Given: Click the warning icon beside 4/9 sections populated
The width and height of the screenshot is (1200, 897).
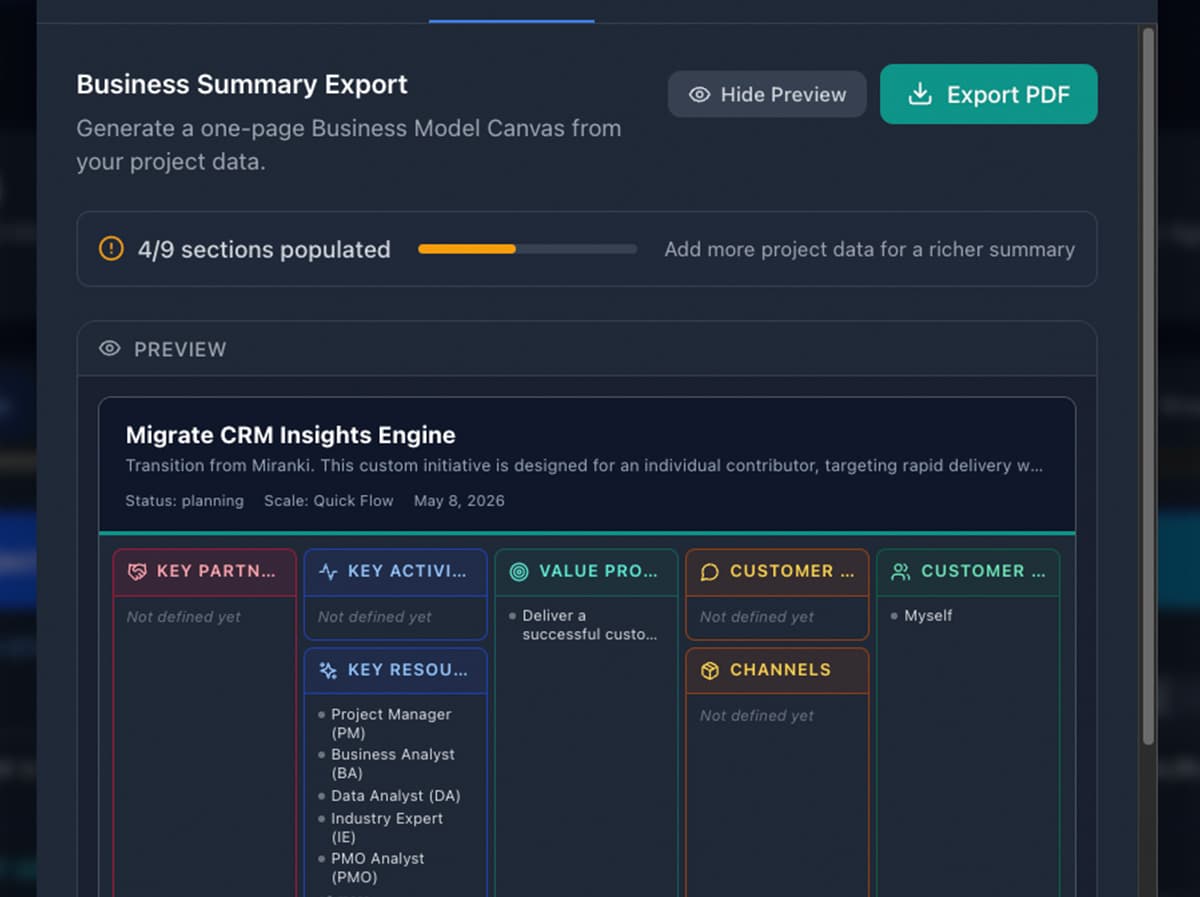Looking at the screenshot, I should click(x=111, y=249).
